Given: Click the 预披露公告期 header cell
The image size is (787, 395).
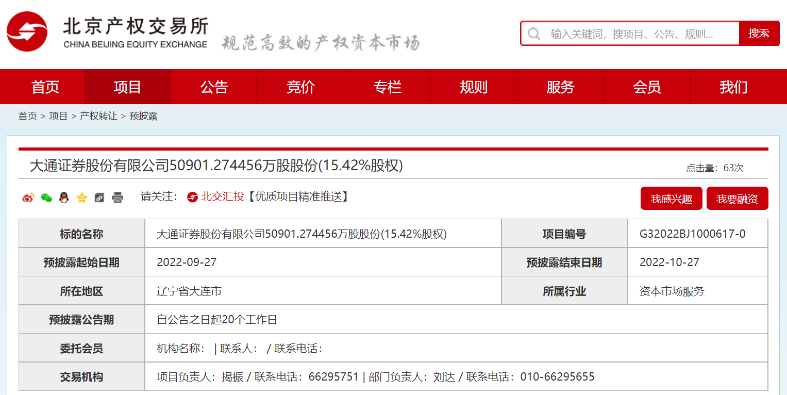Looking at the screenshot, I should point(81,320).
